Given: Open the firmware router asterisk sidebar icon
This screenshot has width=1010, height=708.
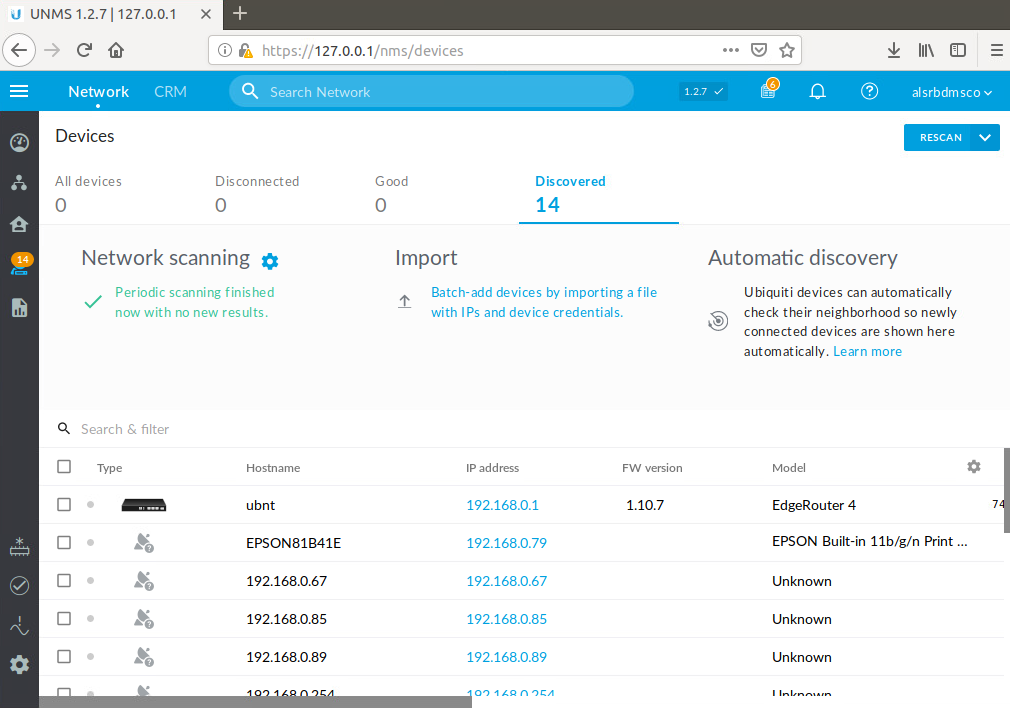Looking at the screenshot, I should pyautogui.click(x=19, y=547).
